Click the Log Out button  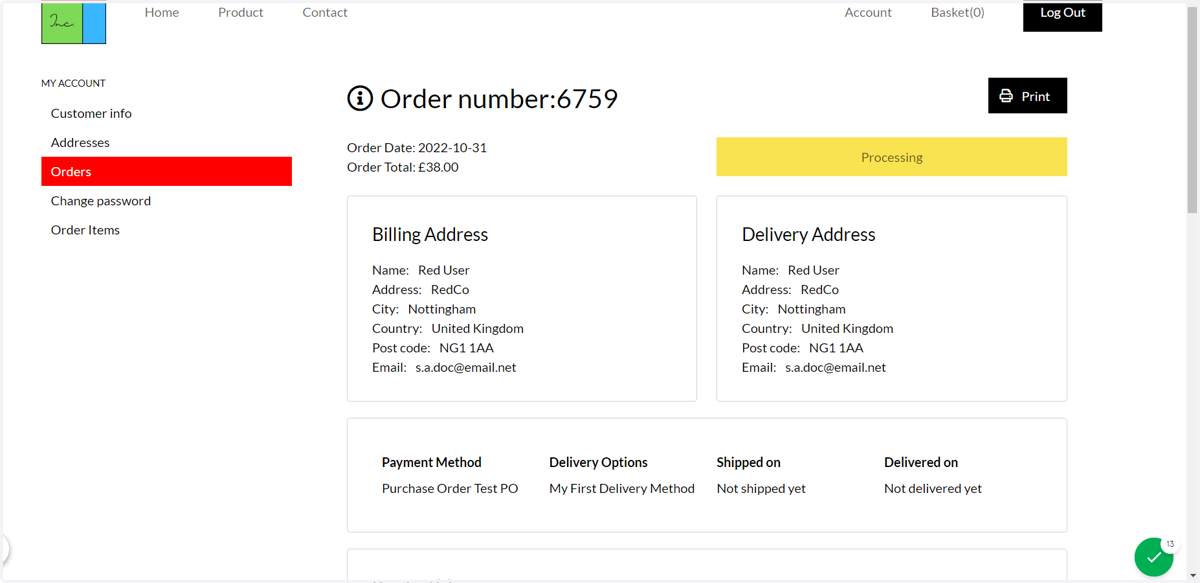tap(1062, 15)
